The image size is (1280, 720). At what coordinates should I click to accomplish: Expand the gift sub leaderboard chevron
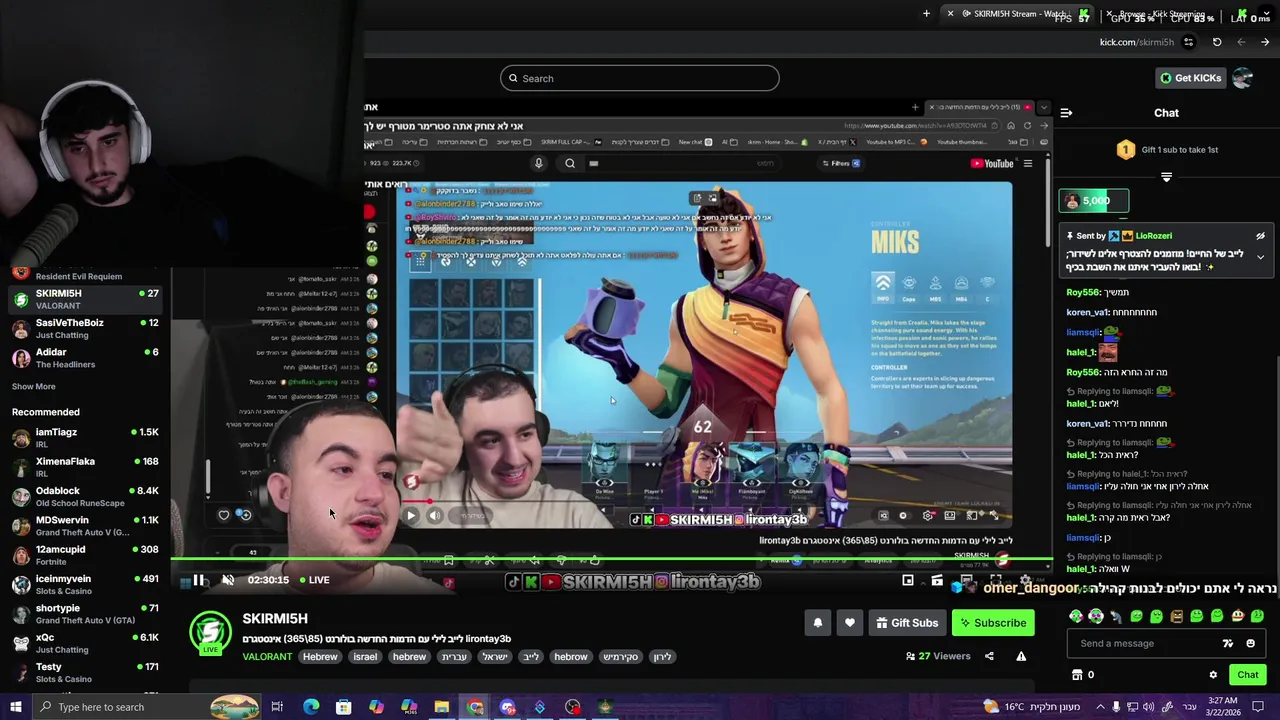pyautogui.click(x=1166, y=177)
